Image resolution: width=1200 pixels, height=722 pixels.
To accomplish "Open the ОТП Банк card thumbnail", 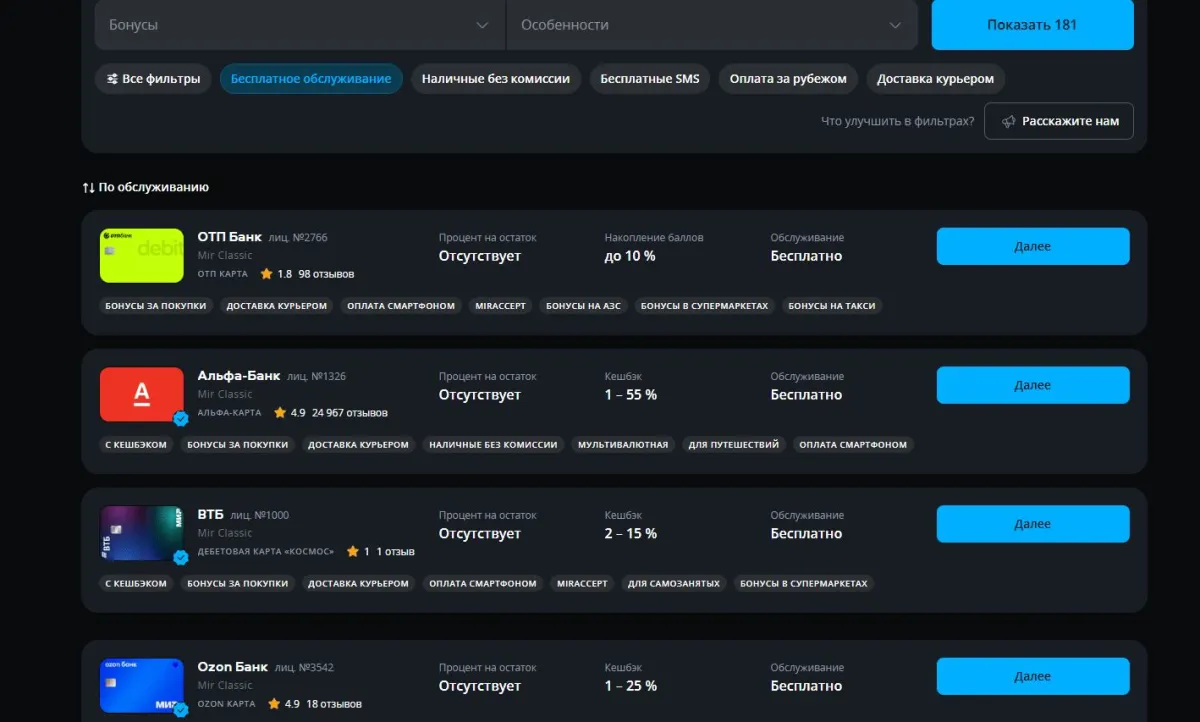I will pos(142,256).
